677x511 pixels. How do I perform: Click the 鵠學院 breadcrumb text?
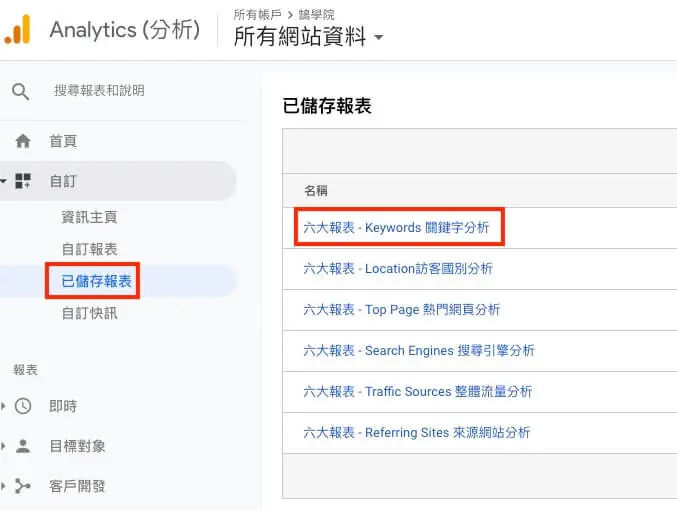pos(316,15)
